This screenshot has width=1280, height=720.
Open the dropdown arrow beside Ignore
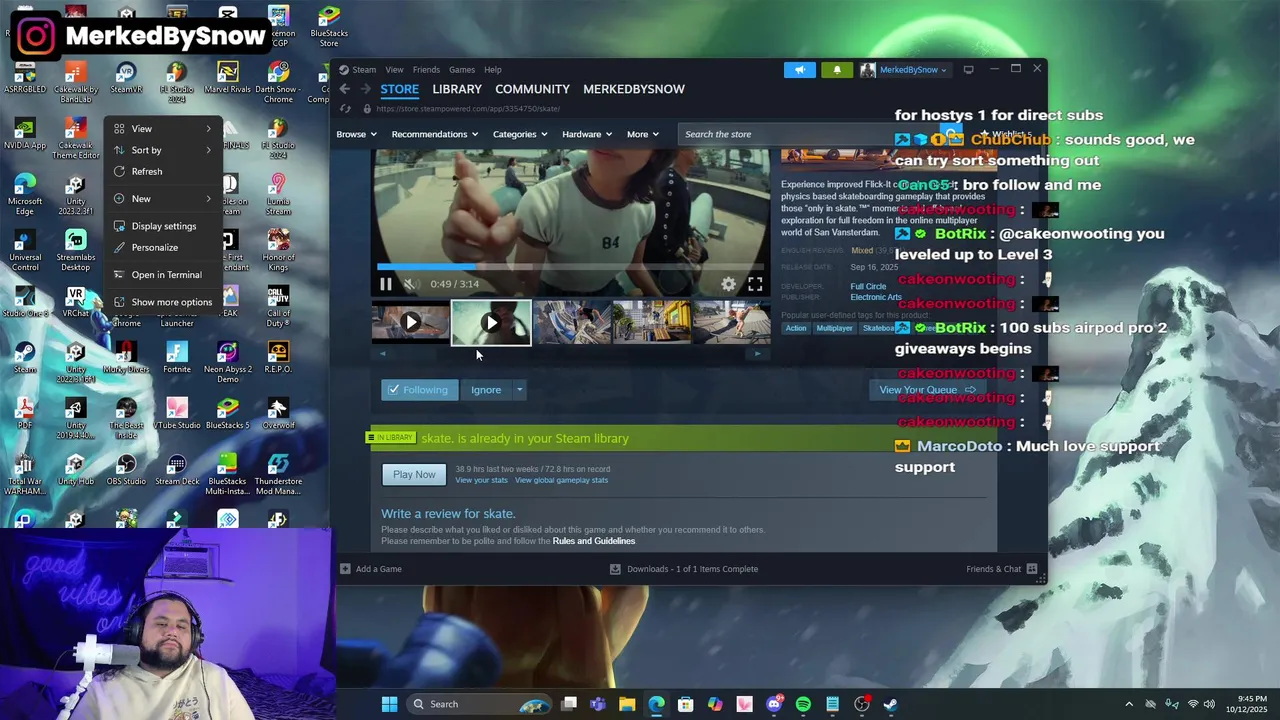pyautogui.click(x=519, y=390)
